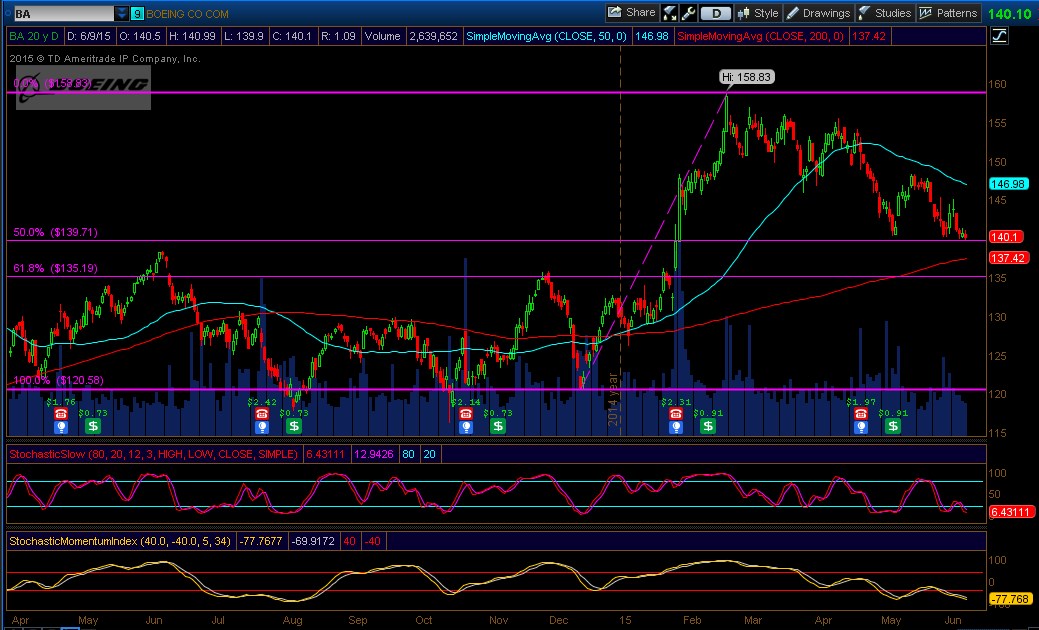Click the SimpleMovingAvg (CLOSE, 50, 0) label

[547, 36]
